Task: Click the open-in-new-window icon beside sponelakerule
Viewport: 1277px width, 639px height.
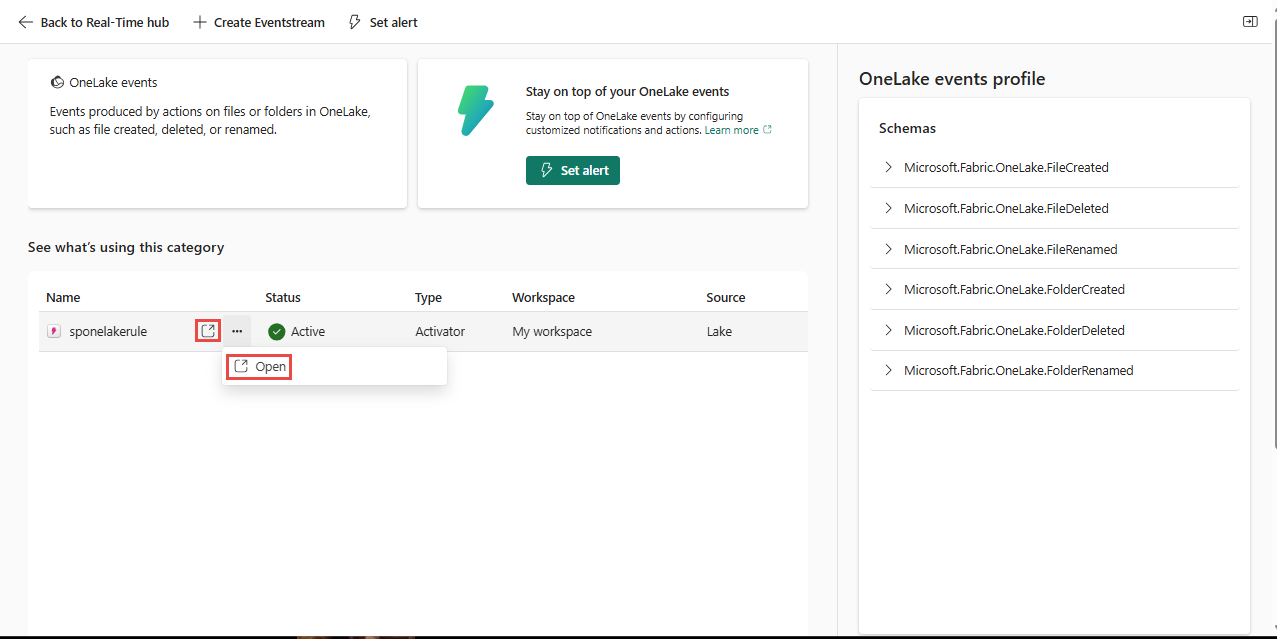Action: click(207, 331)
